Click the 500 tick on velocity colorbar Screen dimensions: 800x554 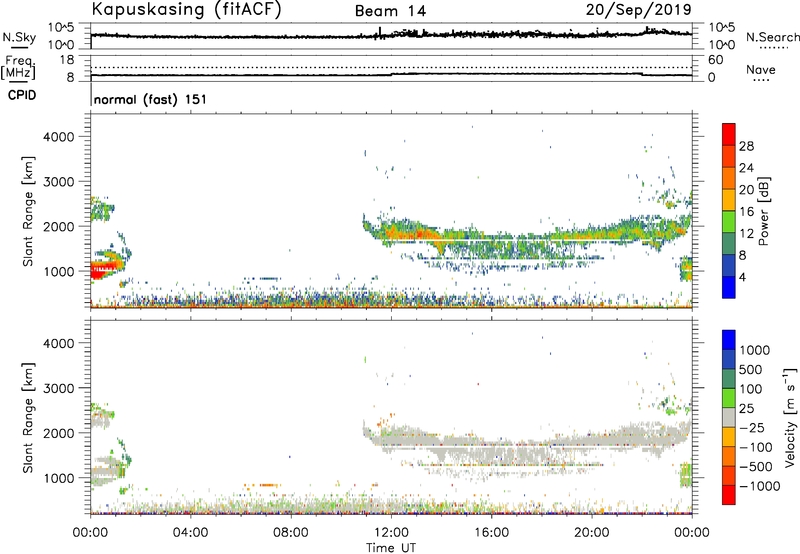click(751, 369)
